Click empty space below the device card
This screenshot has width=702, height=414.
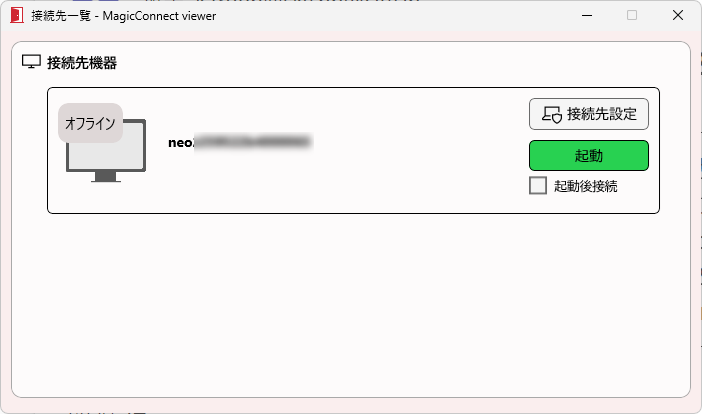tap(351, 304)
